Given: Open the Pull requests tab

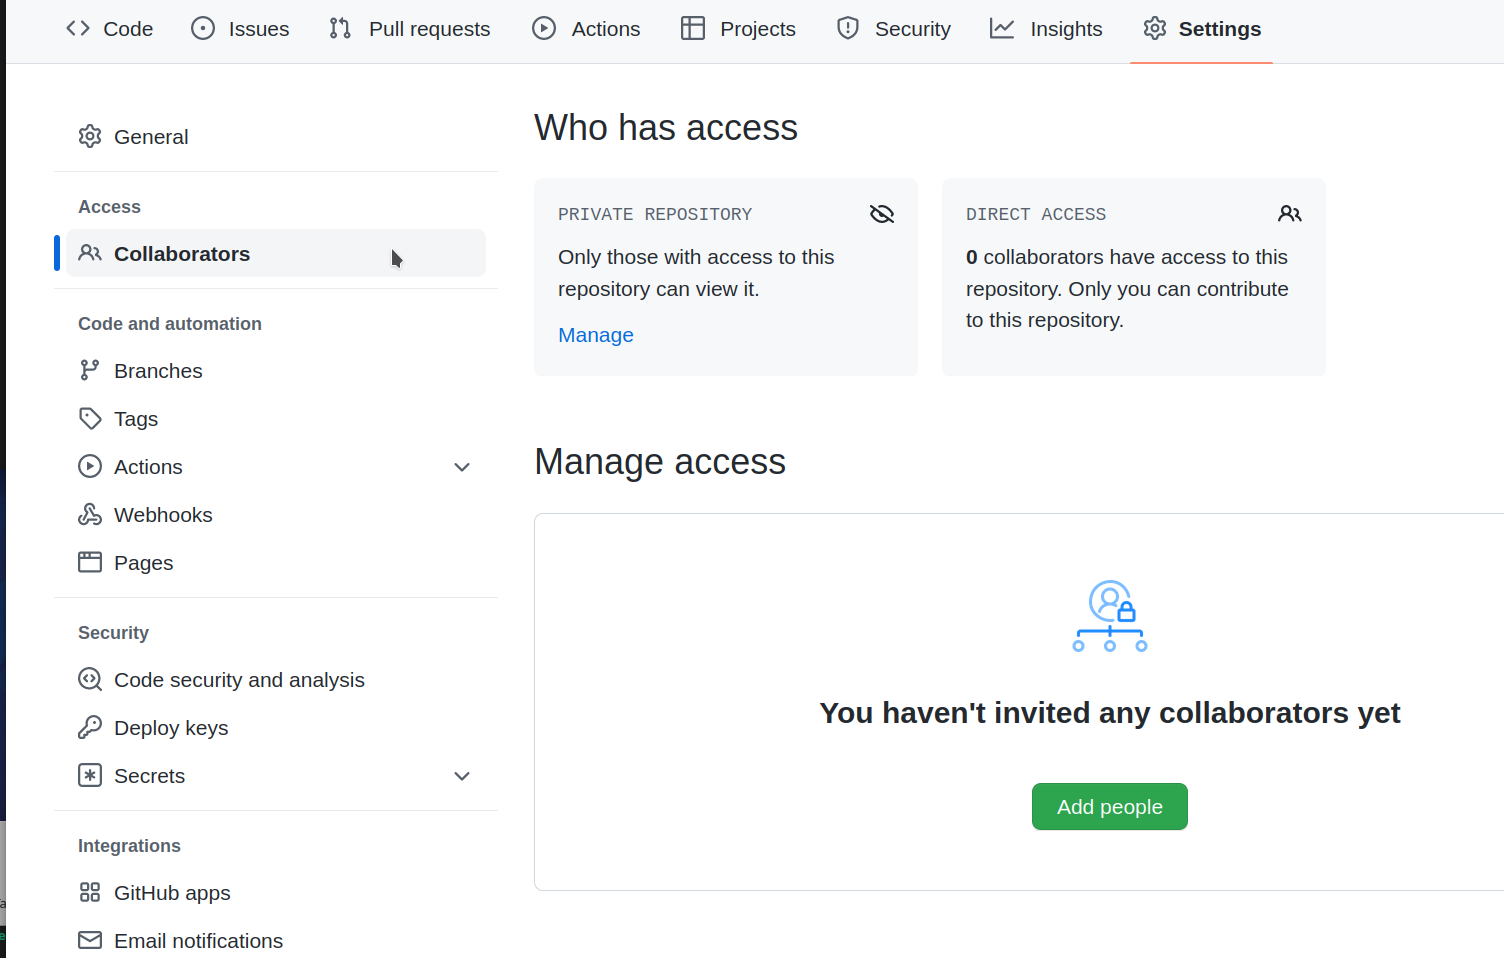Looking at the screenshot, I should (x=410, y=29).
